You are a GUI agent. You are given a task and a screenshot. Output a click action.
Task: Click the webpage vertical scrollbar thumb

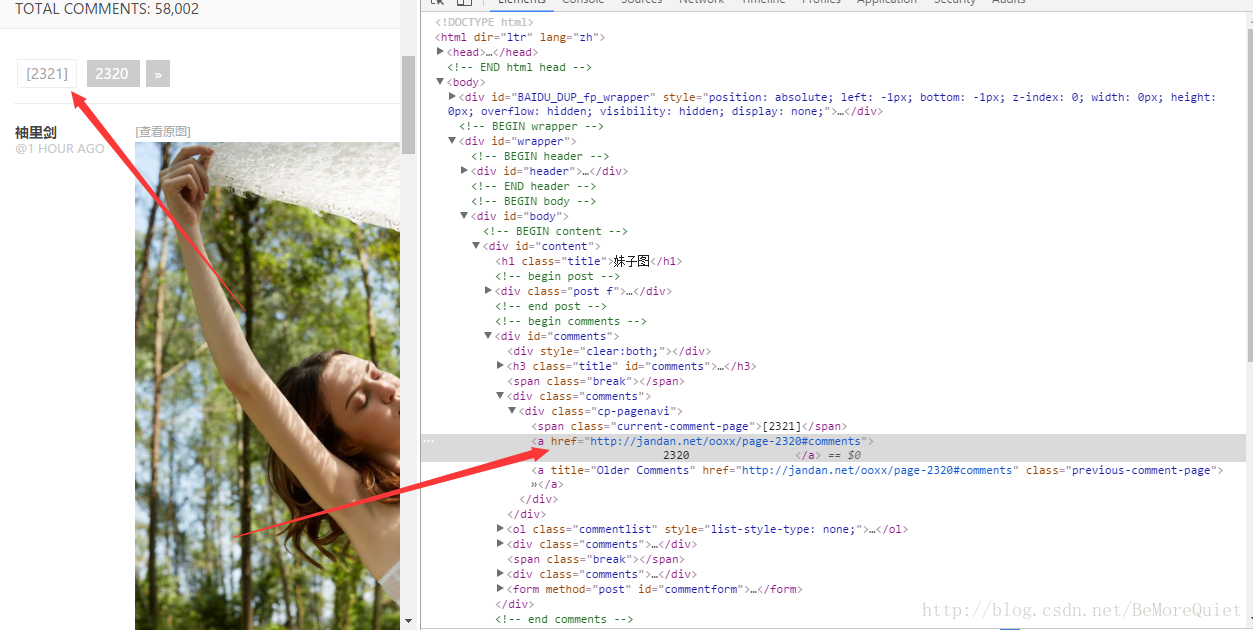pyautogui.click(x=408, y=105)
